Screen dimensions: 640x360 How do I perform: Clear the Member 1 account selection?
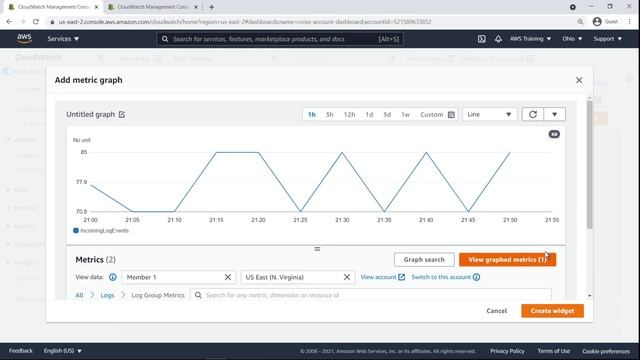(228, 277)
